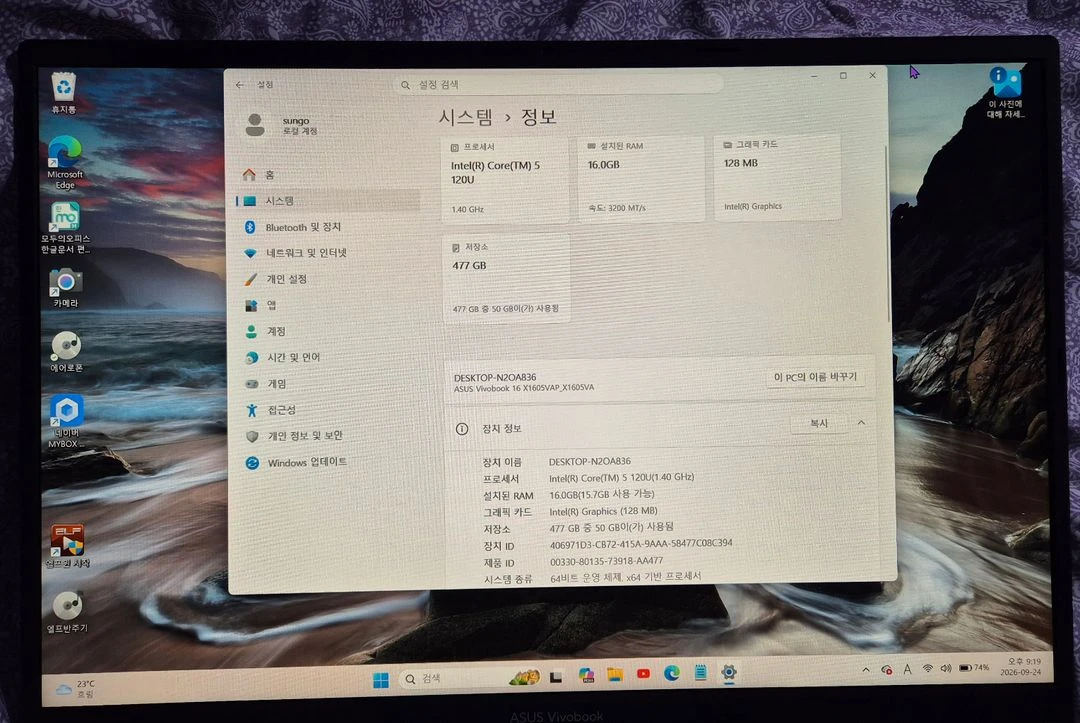Collapse the 장치 정보 section chevron
This screenshot has height=723, width=1080.
point(861,423)
